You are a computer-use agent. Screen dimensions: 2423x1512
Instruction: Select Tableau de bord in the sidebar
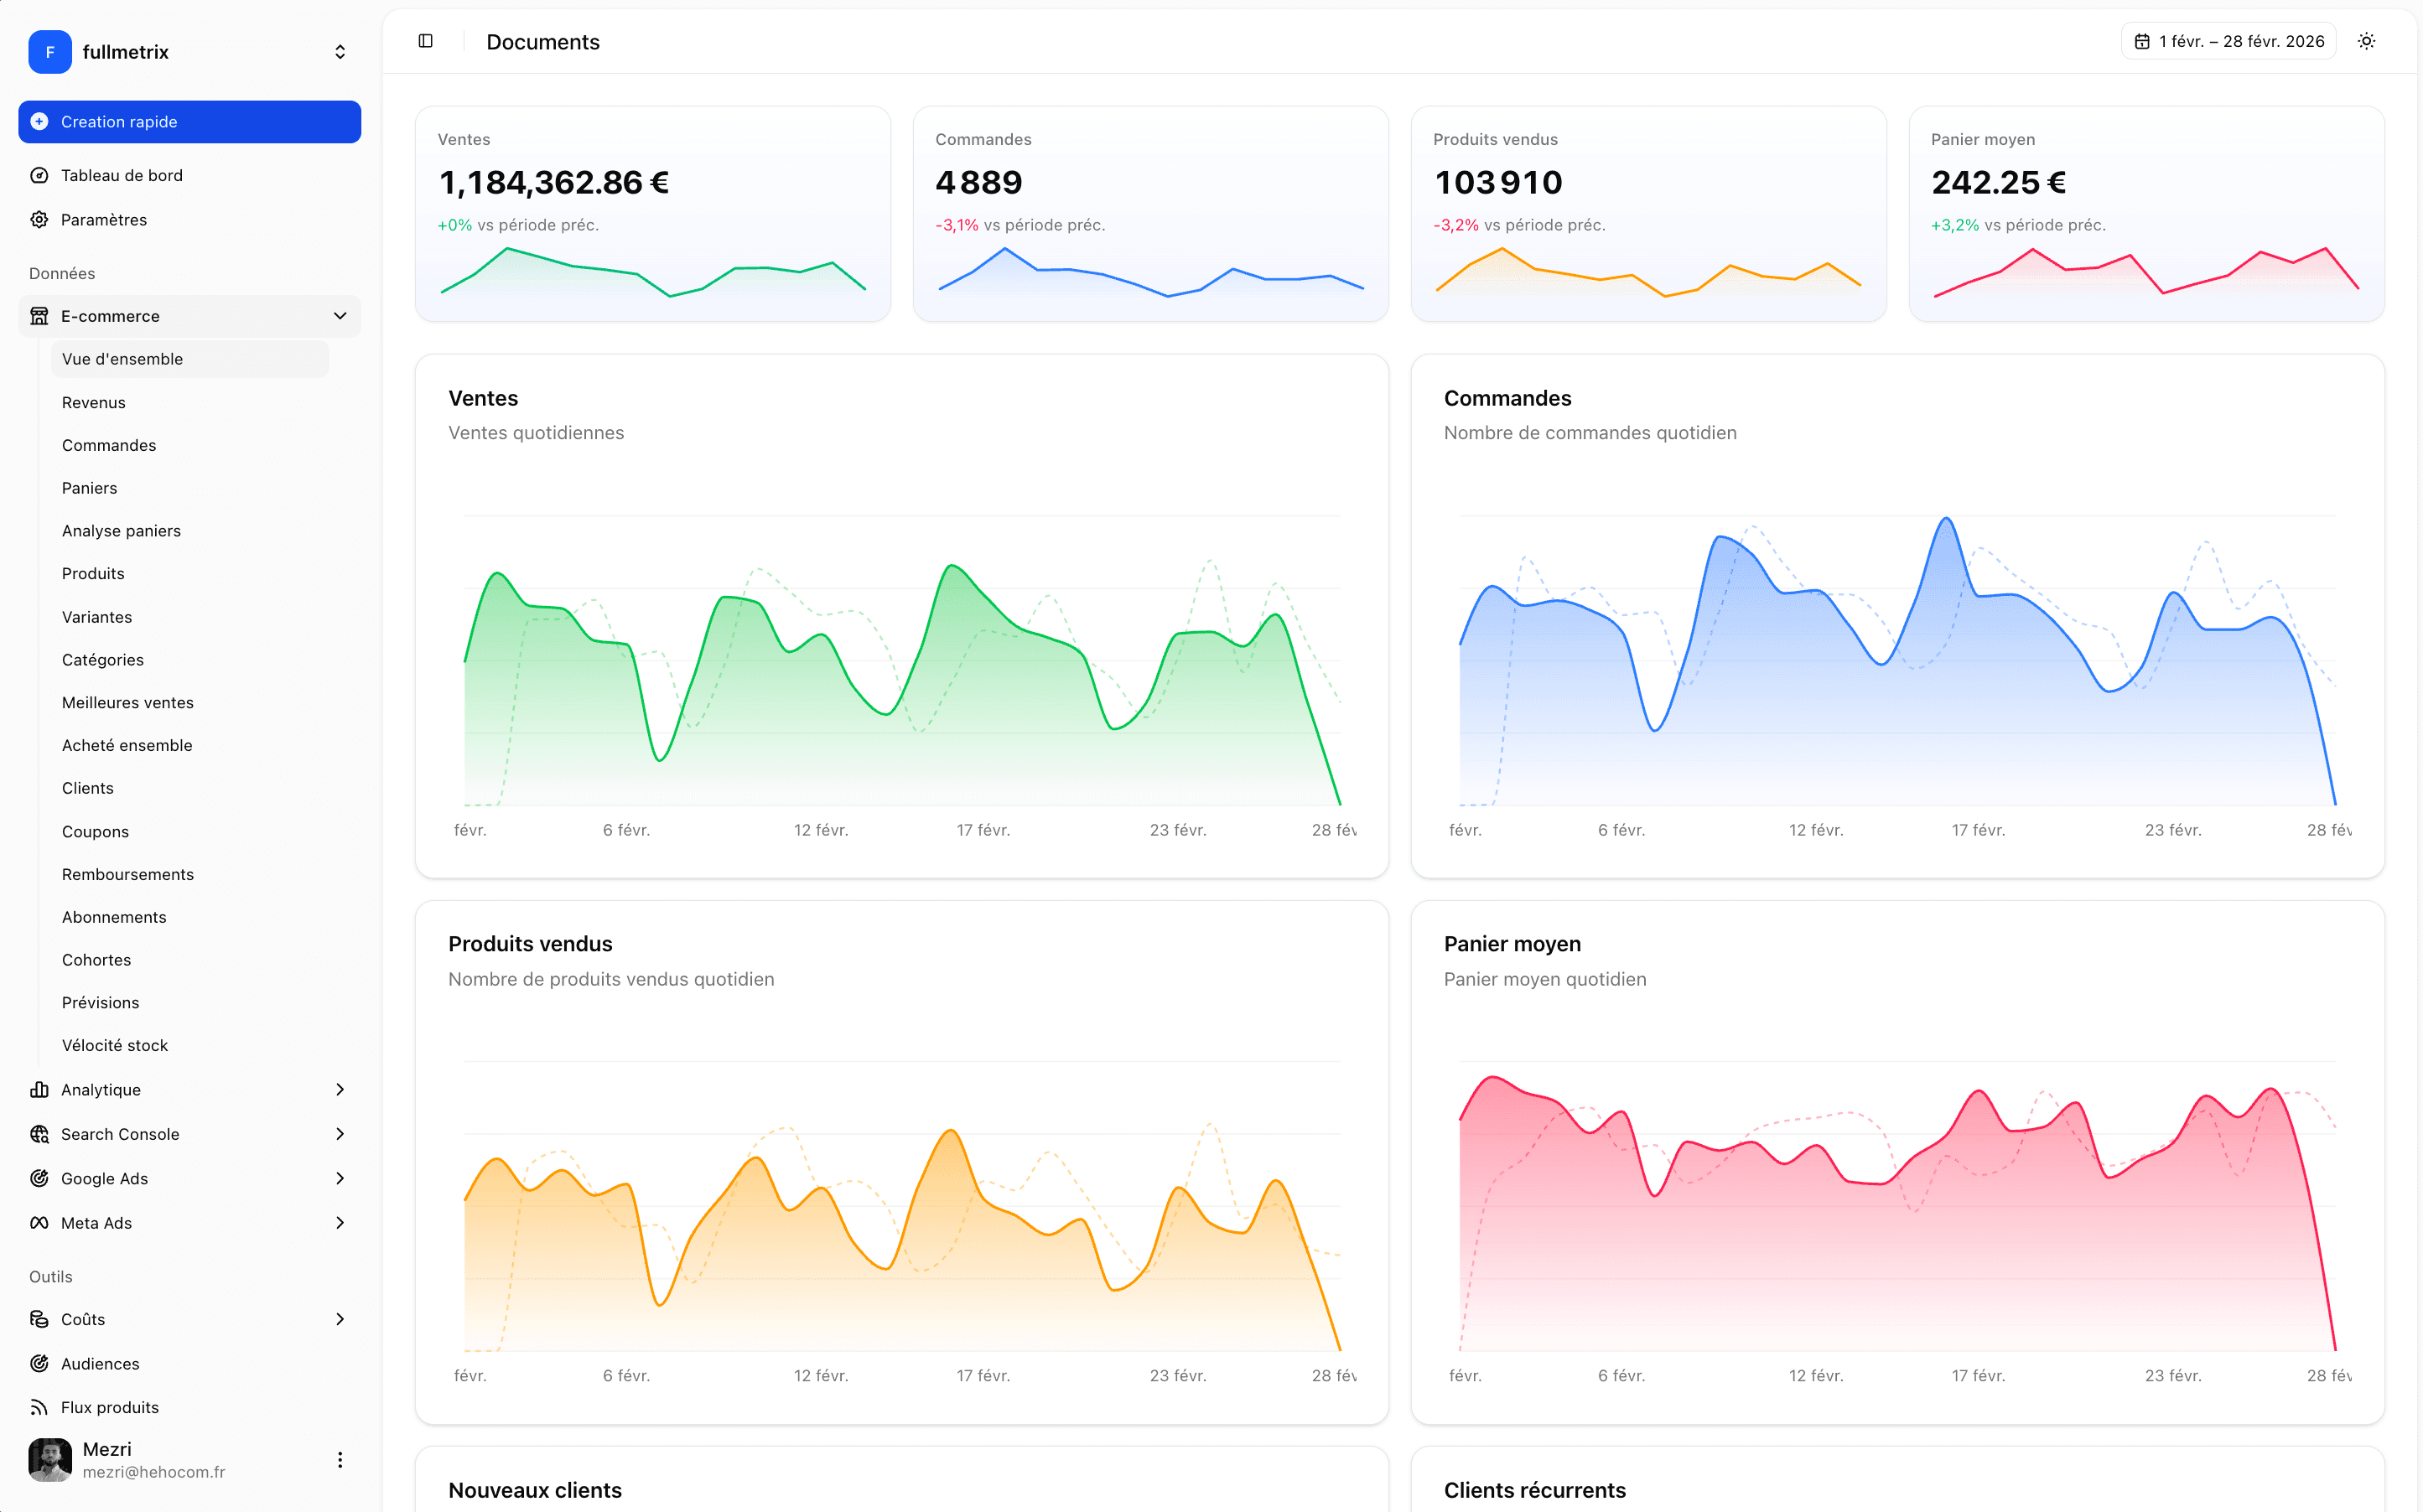121,175
